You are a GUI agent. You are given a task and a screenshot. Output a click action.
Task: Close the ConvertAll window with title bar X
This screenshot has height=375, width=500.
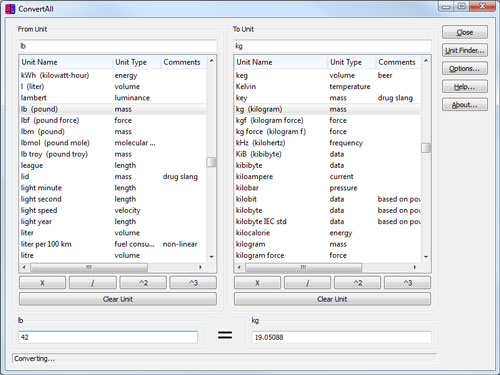coord(482,6)
